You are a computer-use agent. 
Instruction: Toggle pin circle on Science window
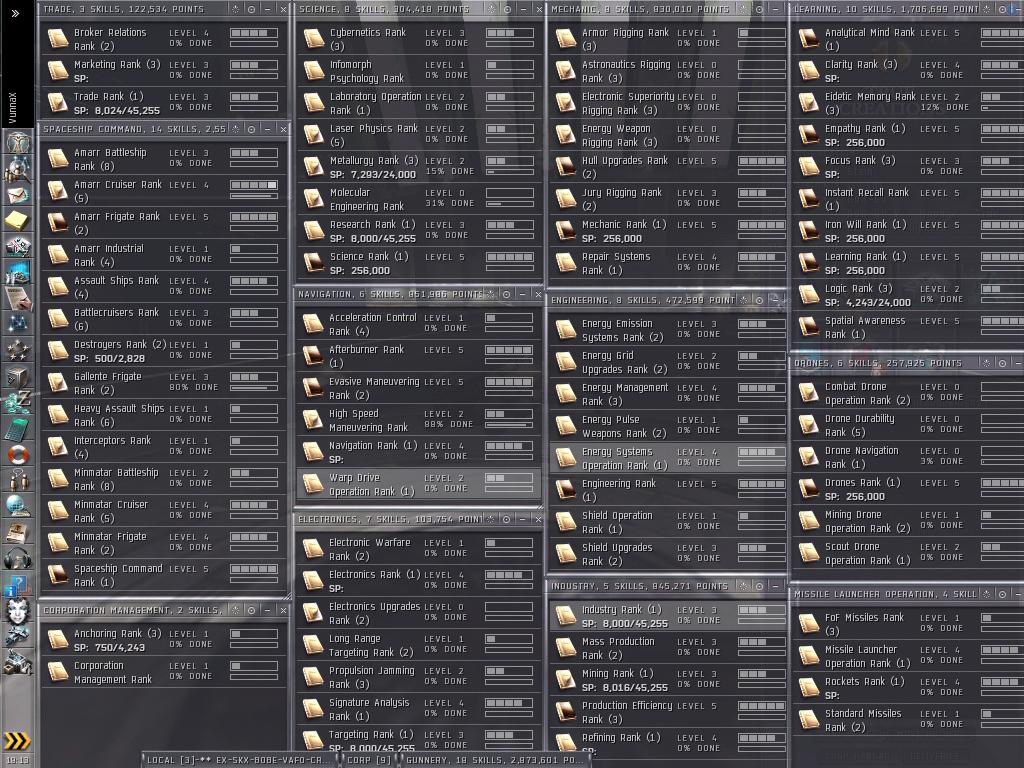pos(507,9)
